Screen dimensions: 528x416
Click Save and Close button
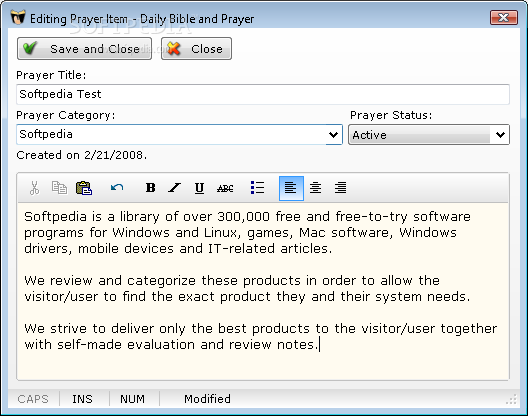point(85,49)
